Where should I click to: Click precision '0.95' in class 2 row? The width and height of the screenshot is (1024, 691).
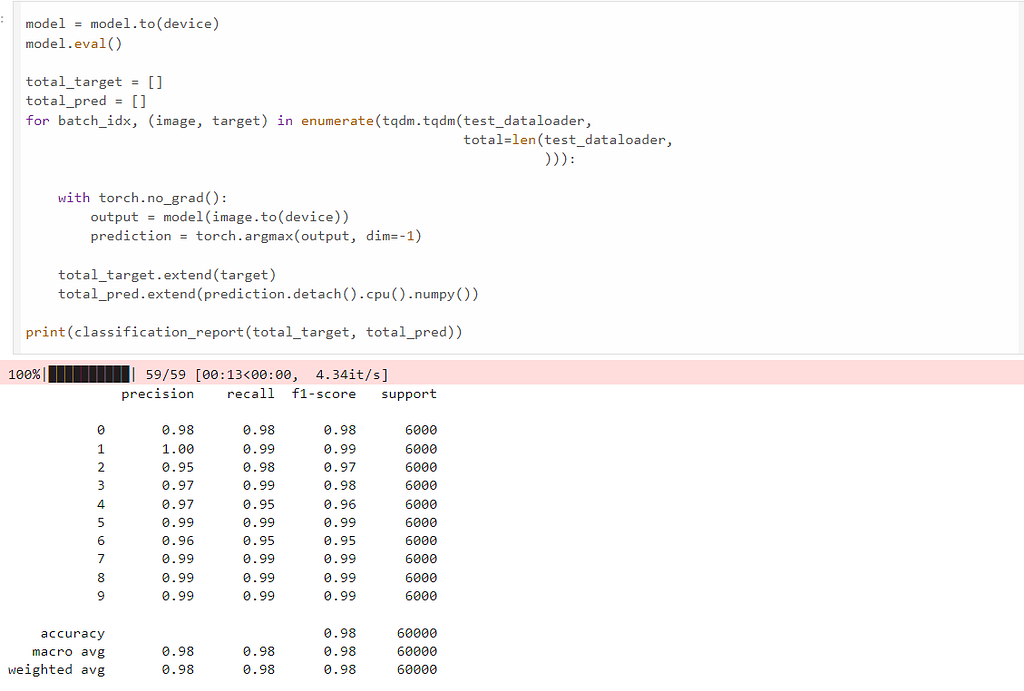point(178,467)
